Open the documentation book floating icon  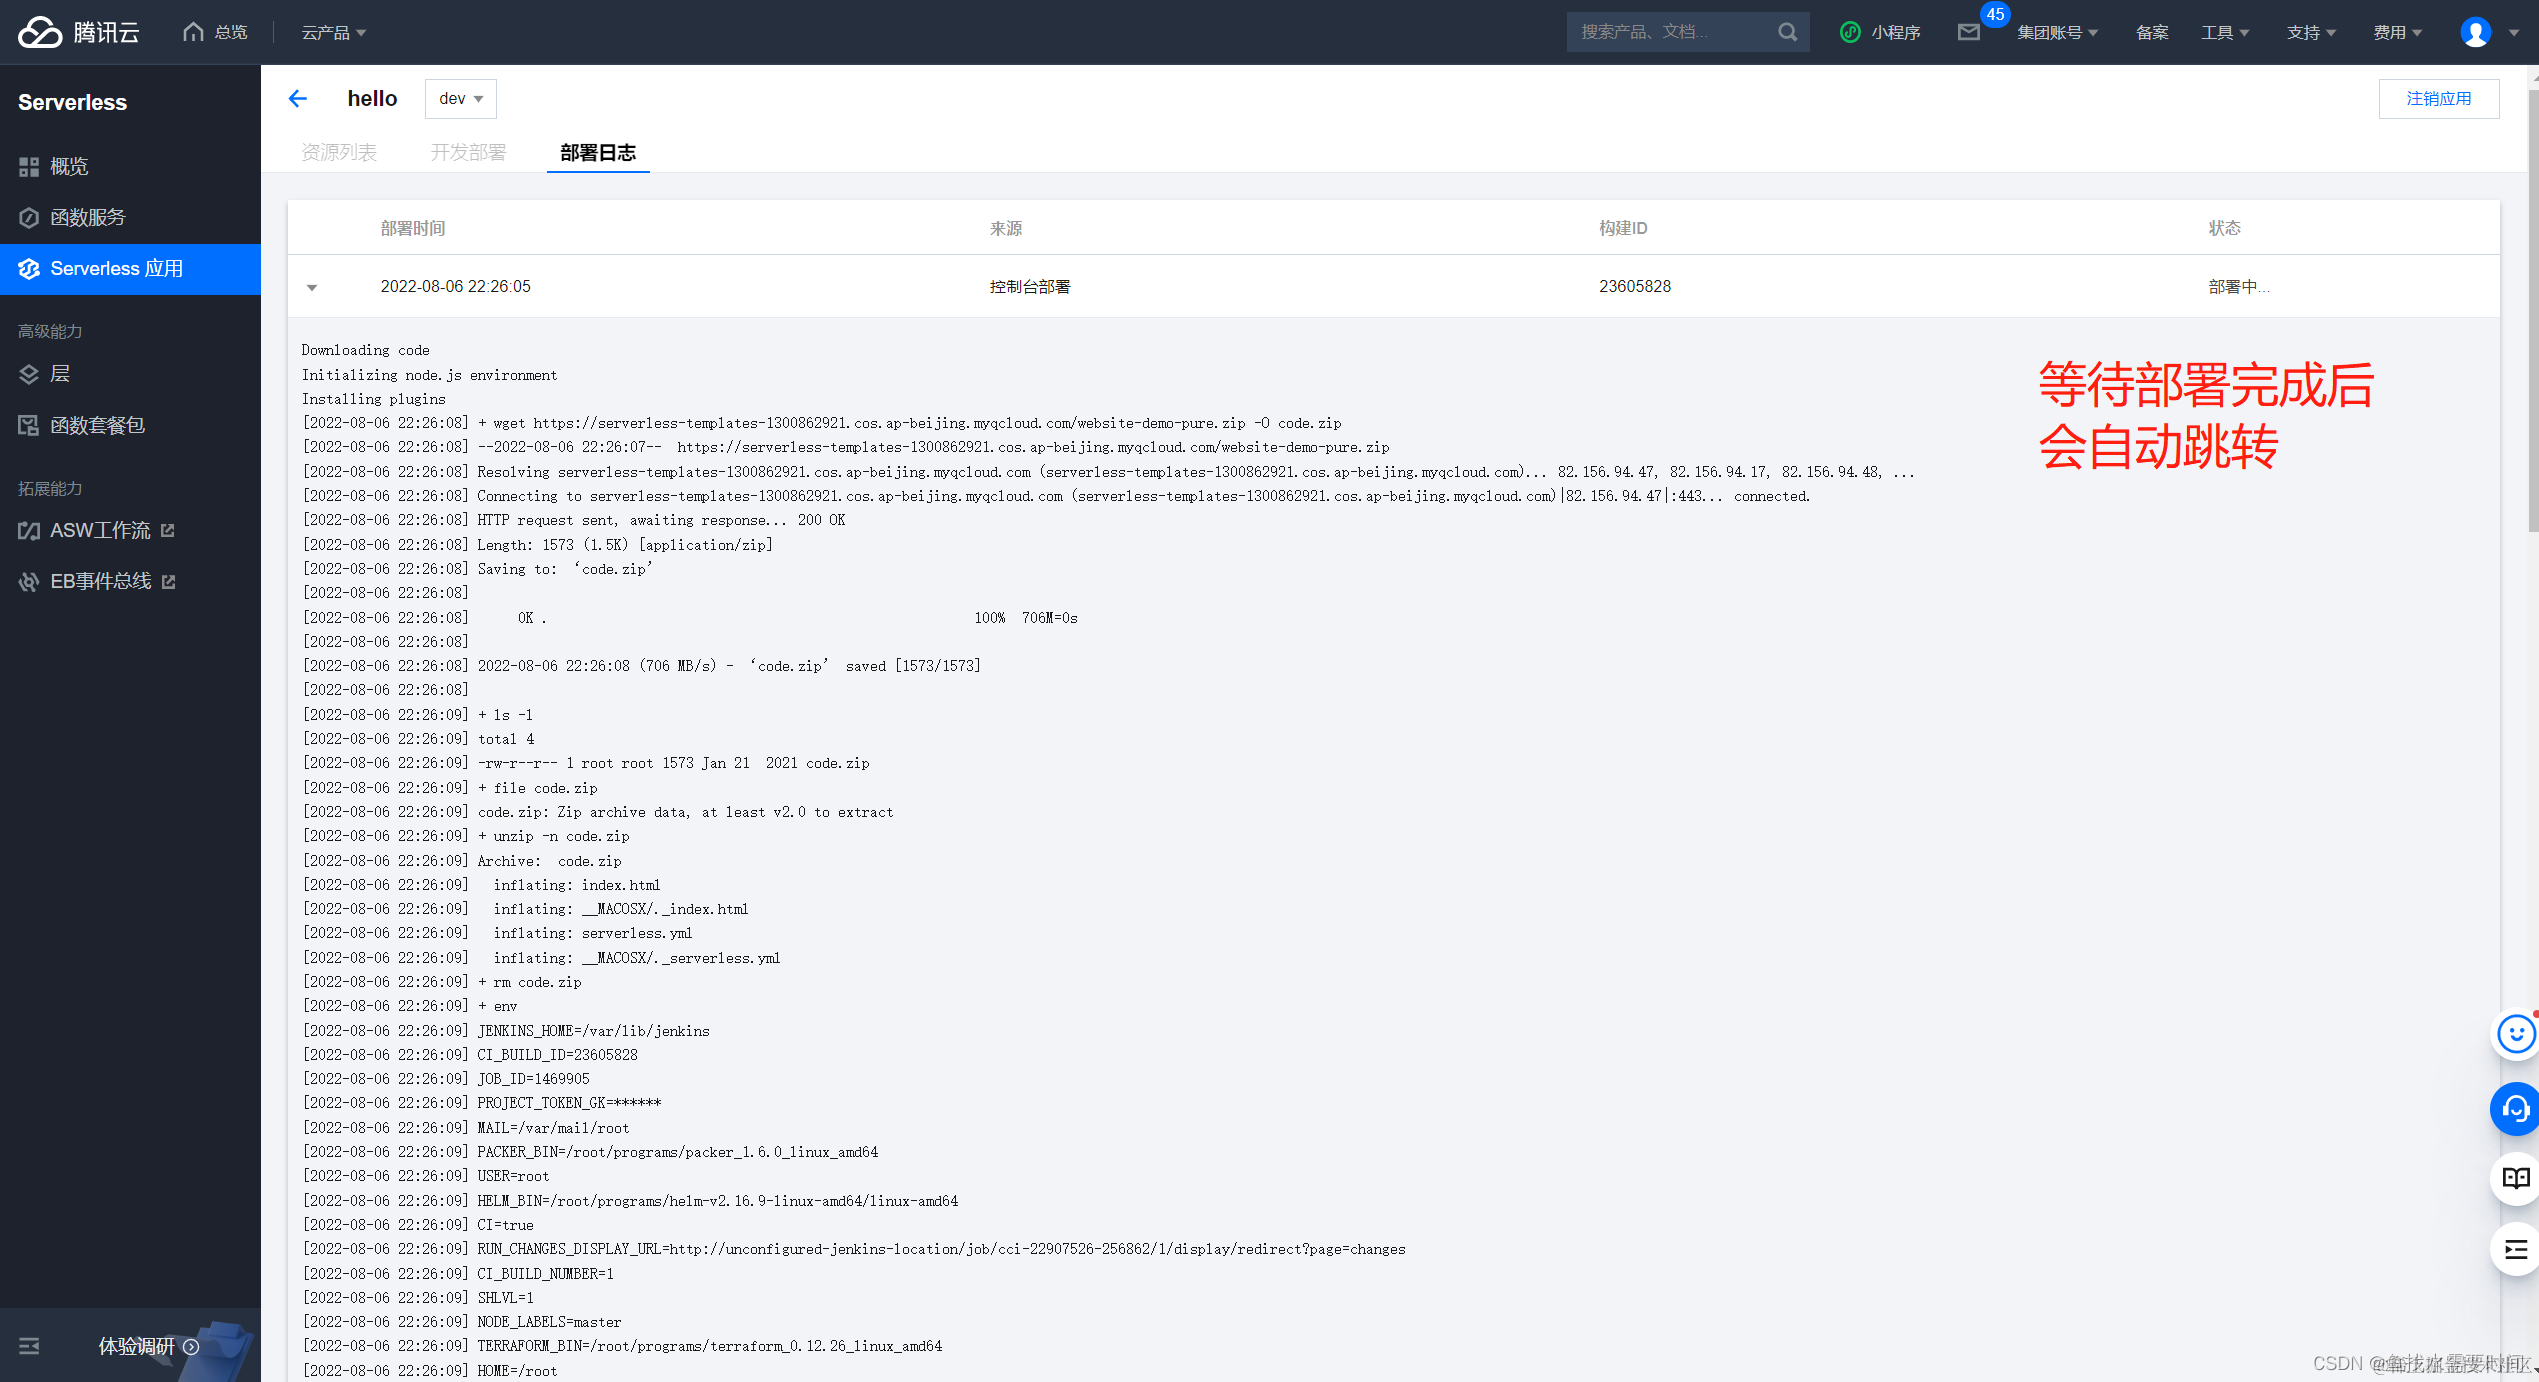point(2515,1178)
